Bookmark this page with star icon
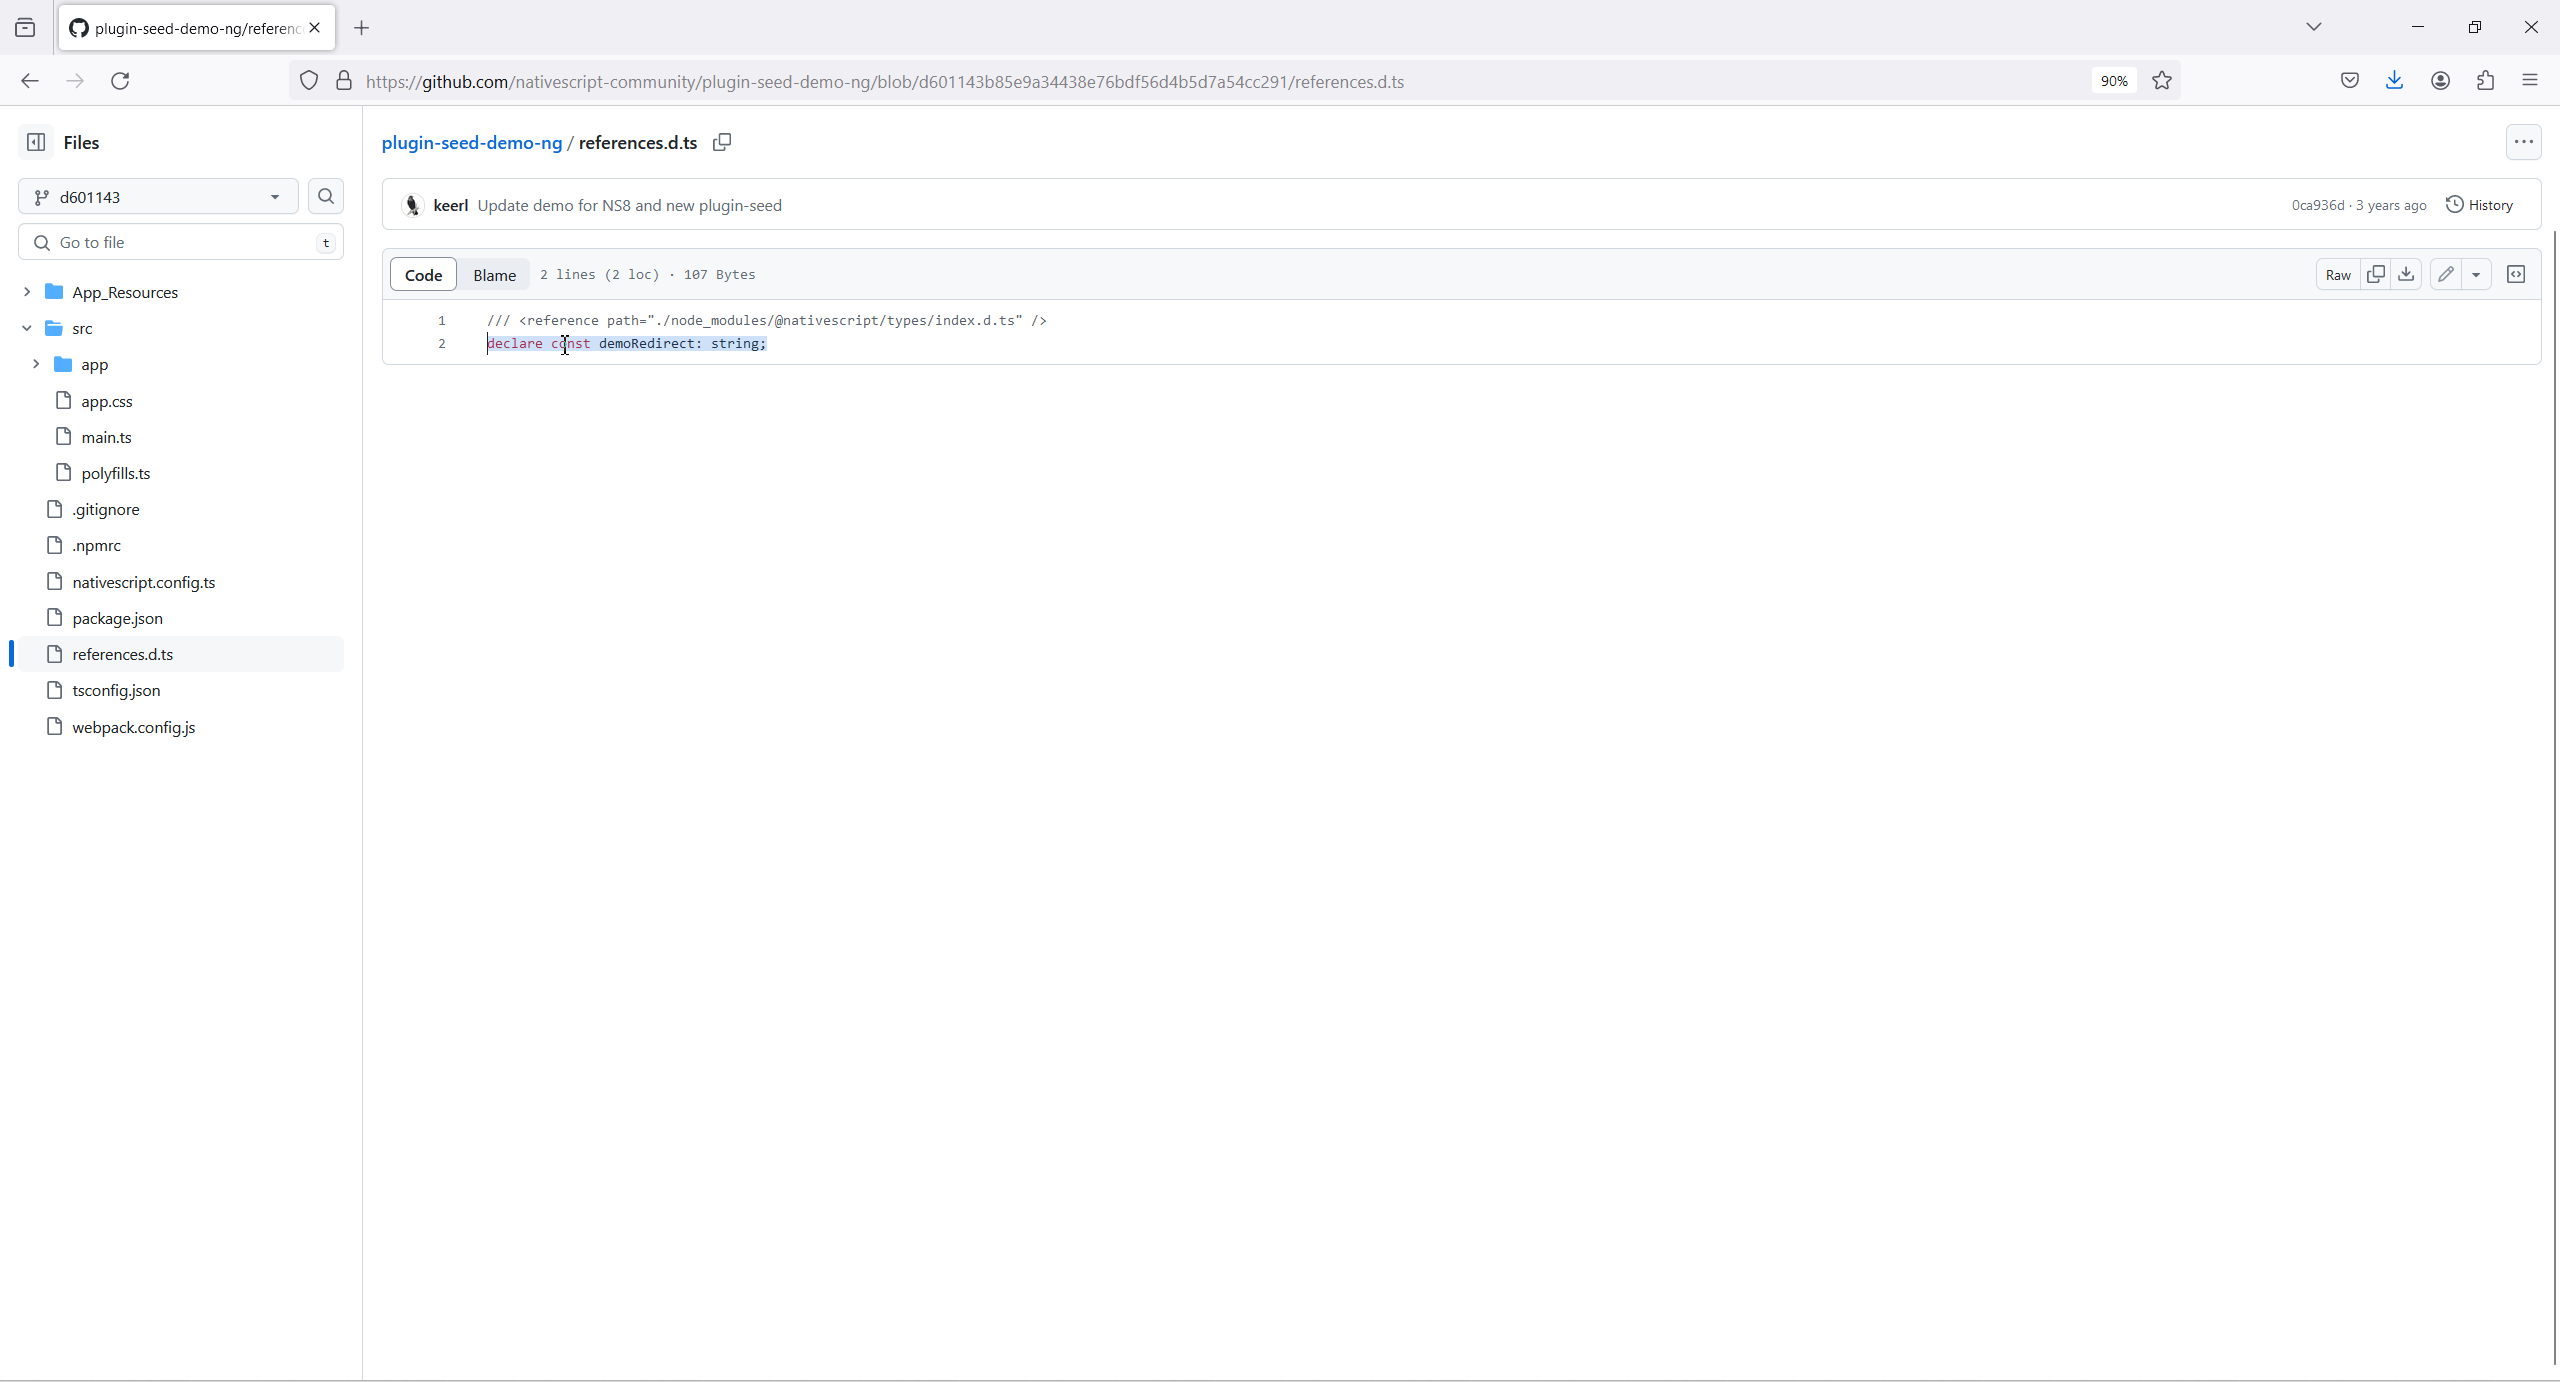Viewport: 2560px width, 1382px height. (x=2162, y=81)
